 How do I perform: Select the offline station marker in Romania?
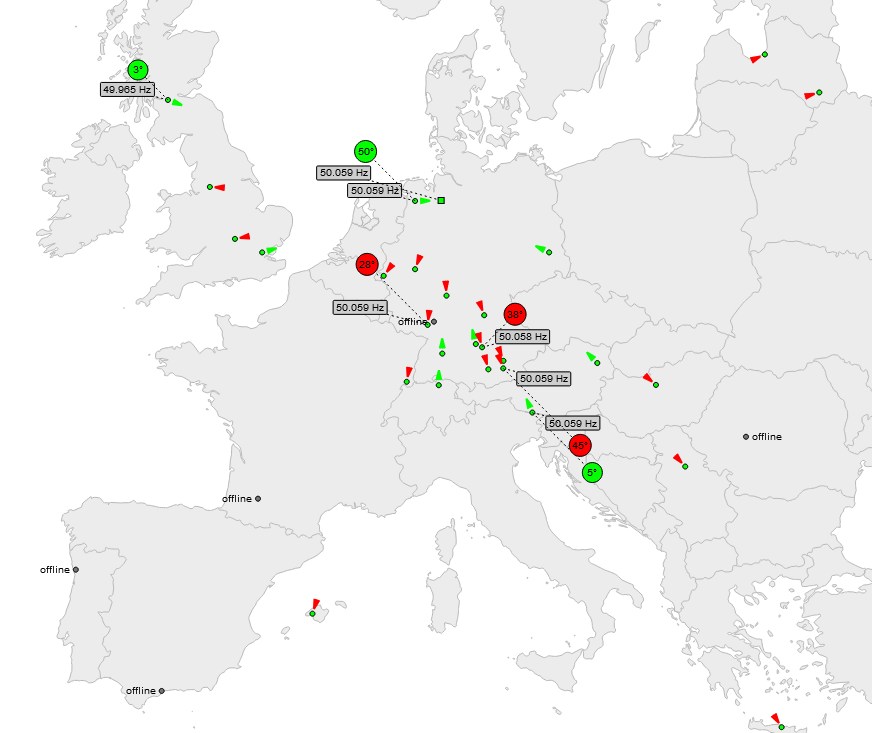click(x=746, y=437)
